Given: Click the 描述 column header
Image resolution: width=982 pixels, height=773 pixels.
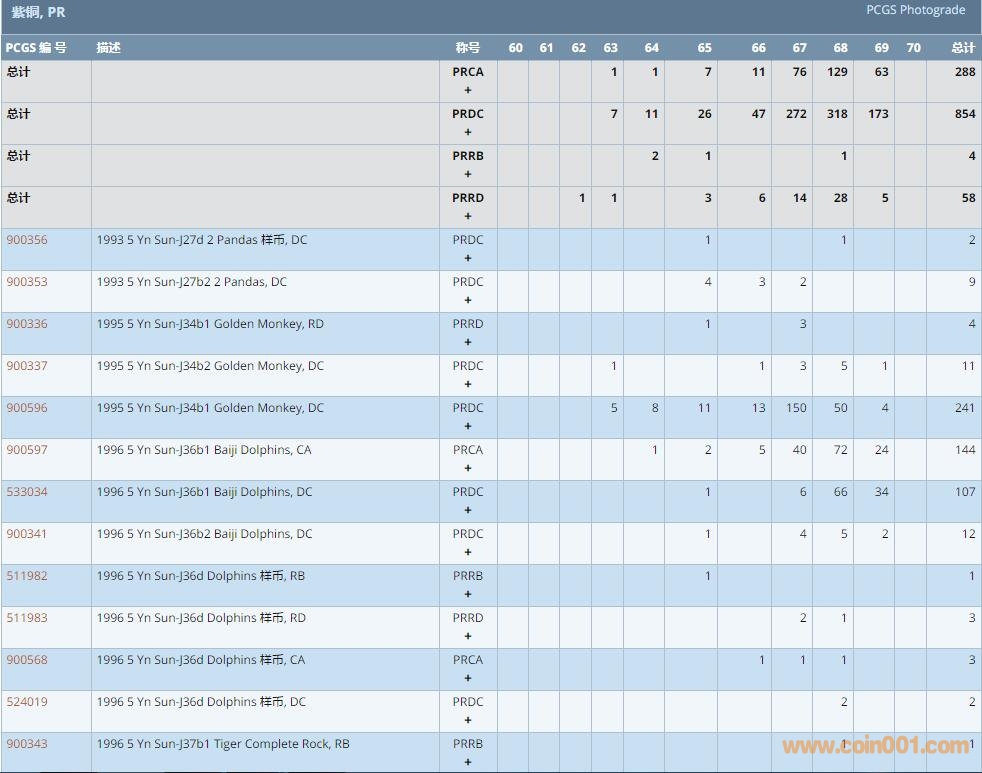Looking at the screenshot, I should click(x=108, y=48).
